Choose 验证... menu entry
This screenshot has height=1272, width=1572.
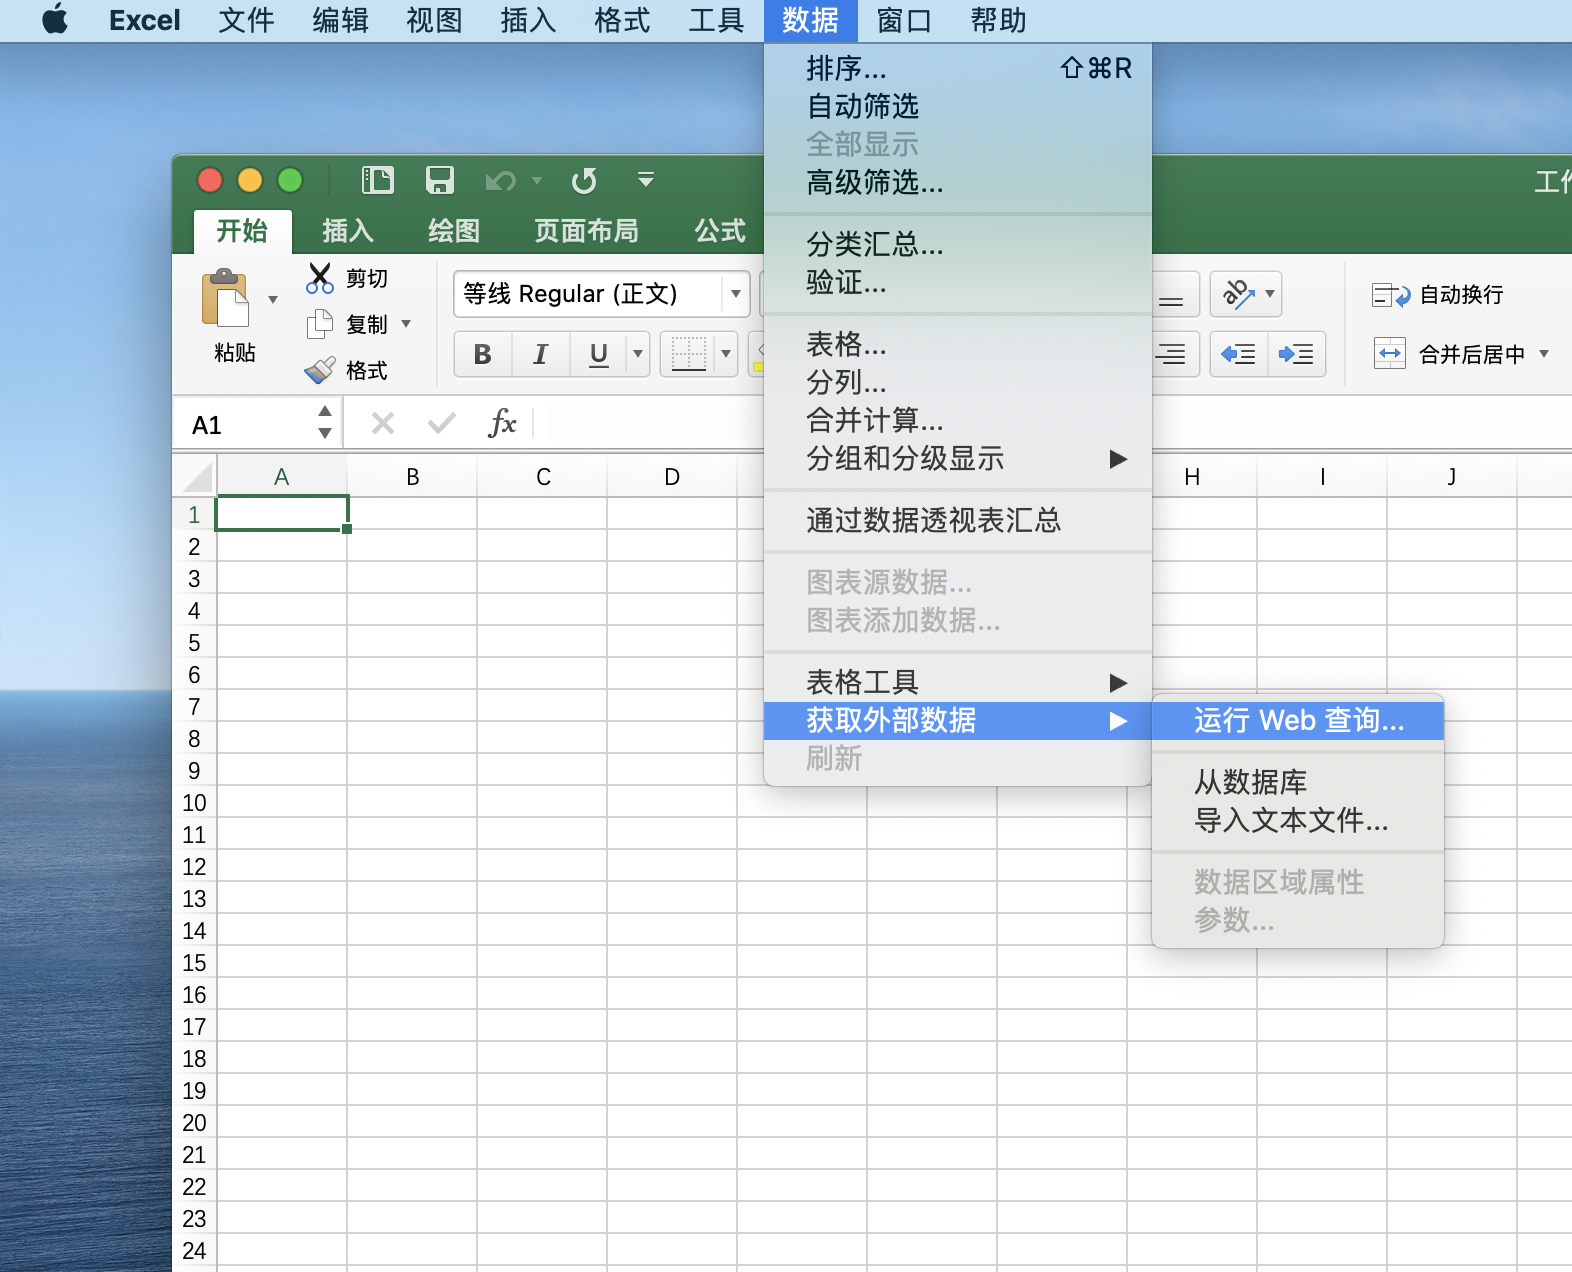pyautogui.click(x=958, y=282)
